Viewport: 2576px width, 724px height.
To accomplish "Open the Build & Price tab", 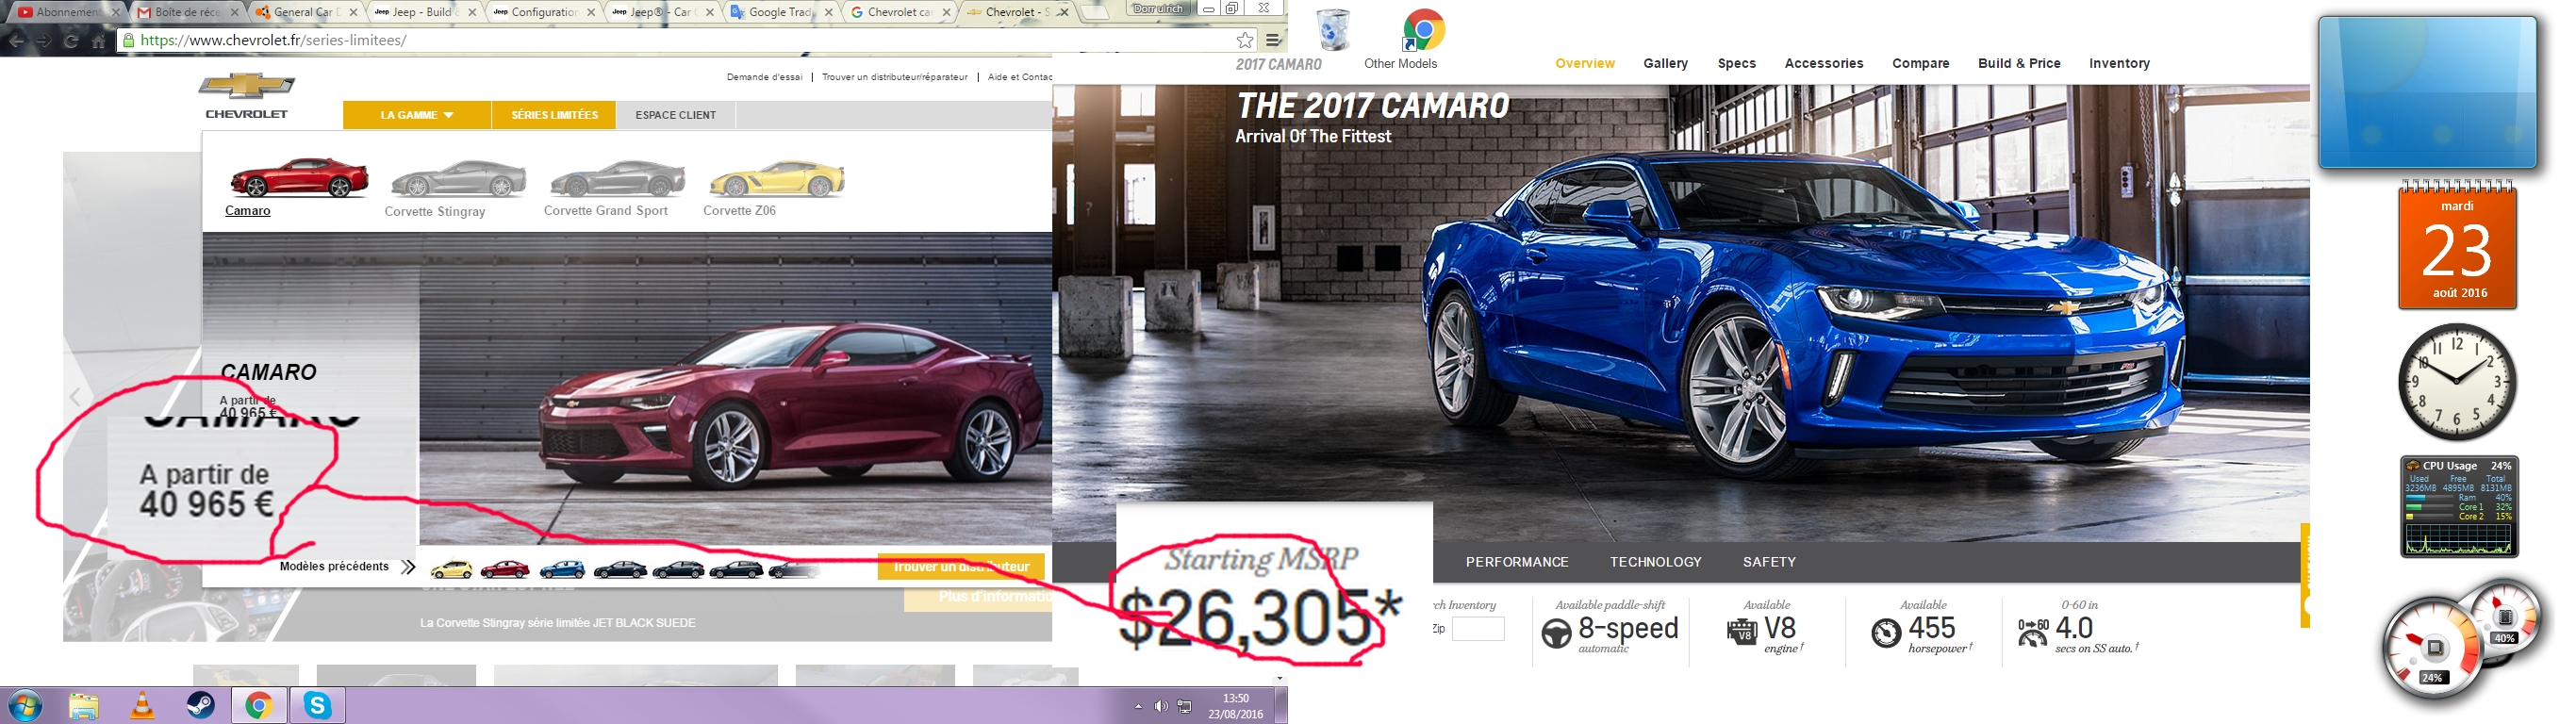I will [x=2018, y=63].
